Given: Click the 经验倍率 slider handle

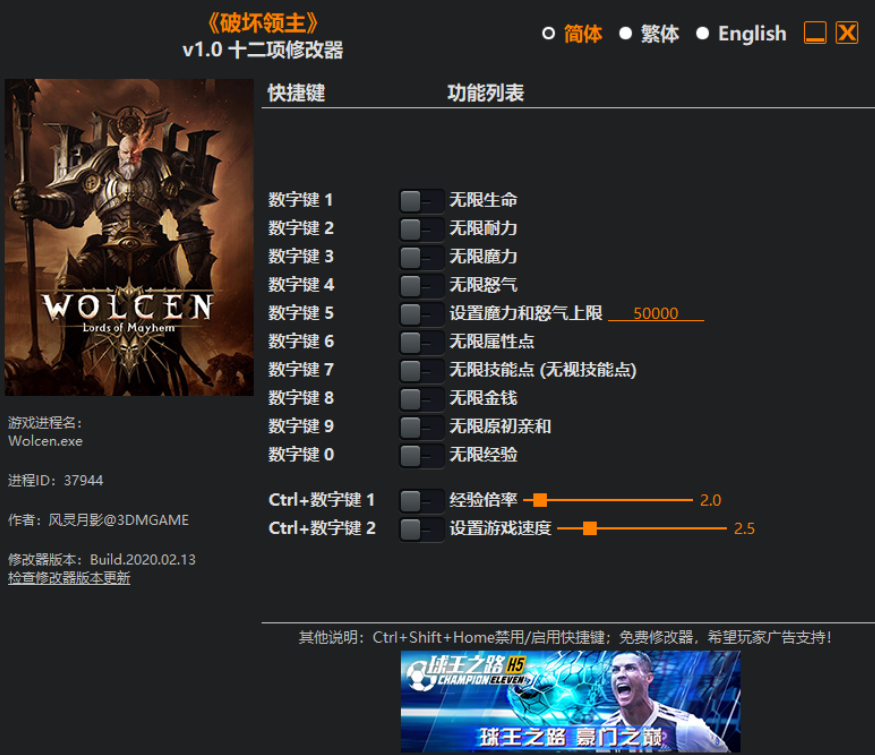Looking at the screenshot, I should click(540, 500).
